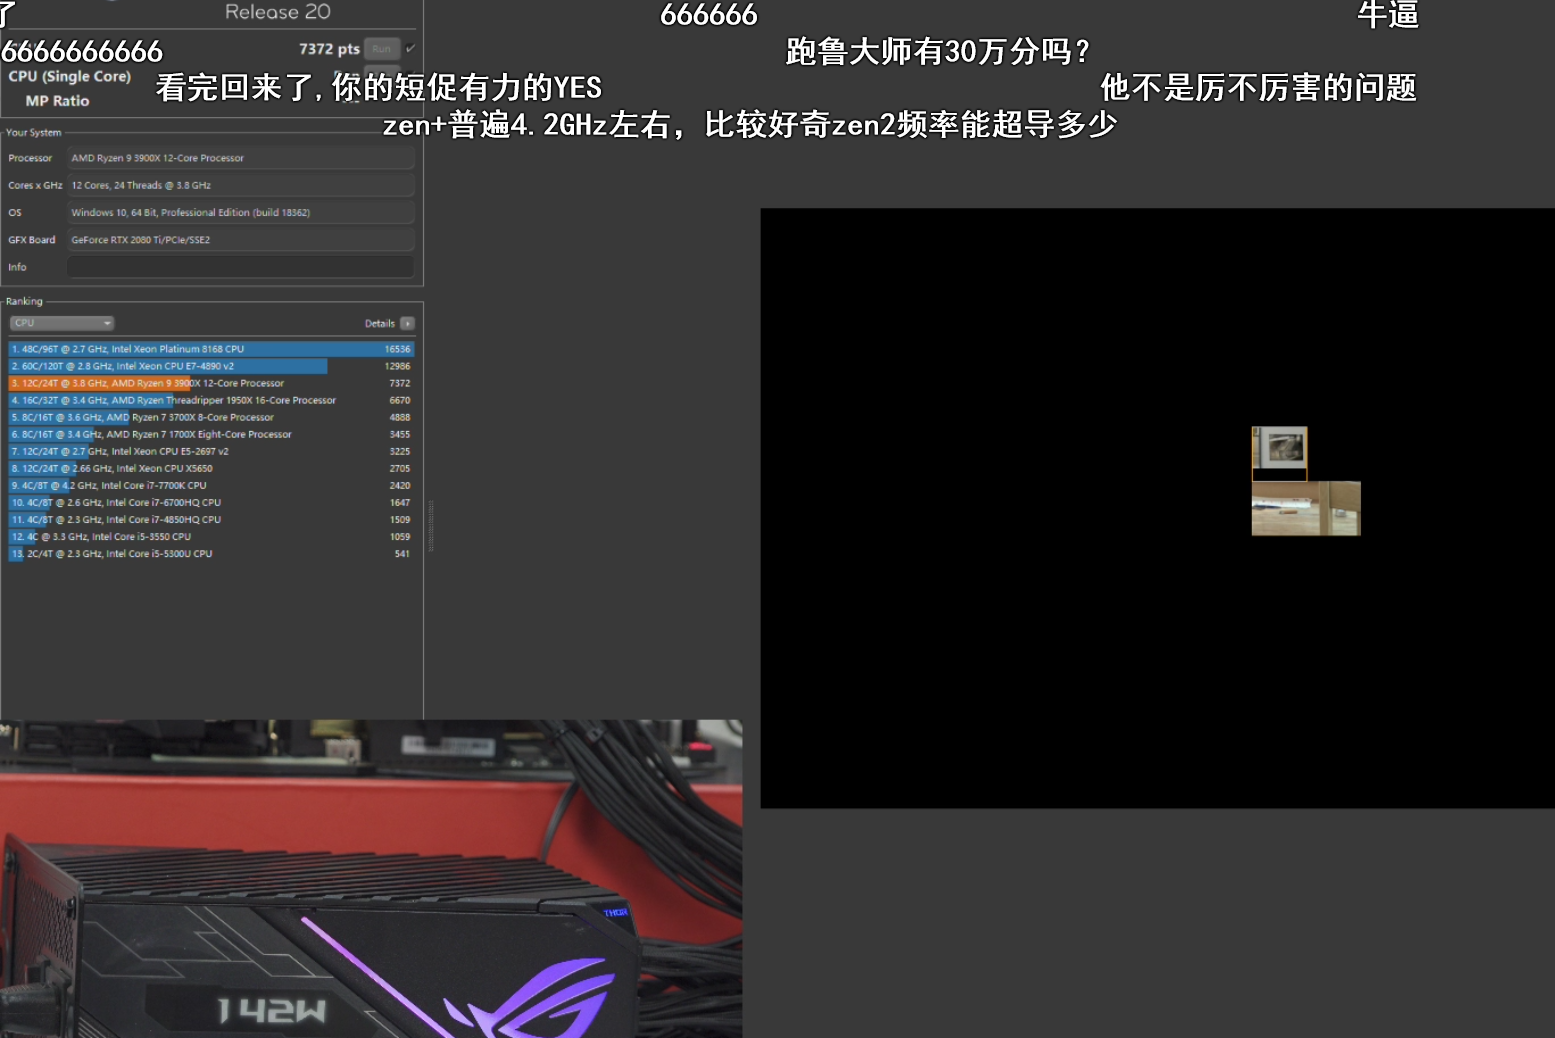Screen dimensions: 1555x1038
Task: Click into the empty Info field
Action: (240, 267)
